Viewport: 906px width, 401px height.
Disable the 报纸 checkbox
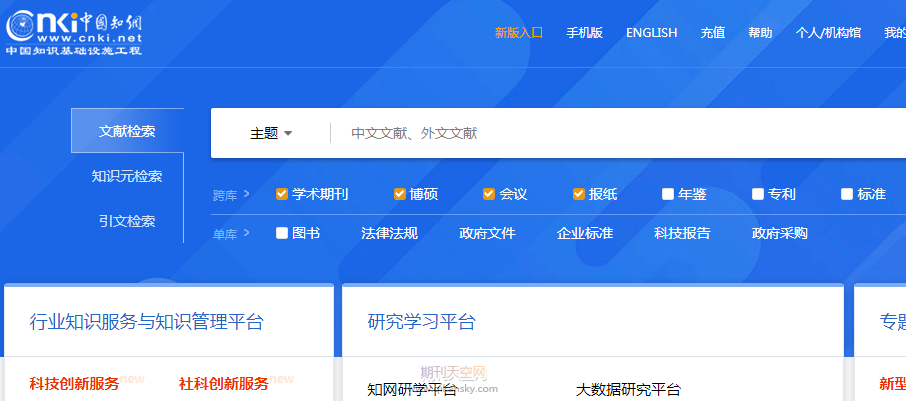coord(579,194)
